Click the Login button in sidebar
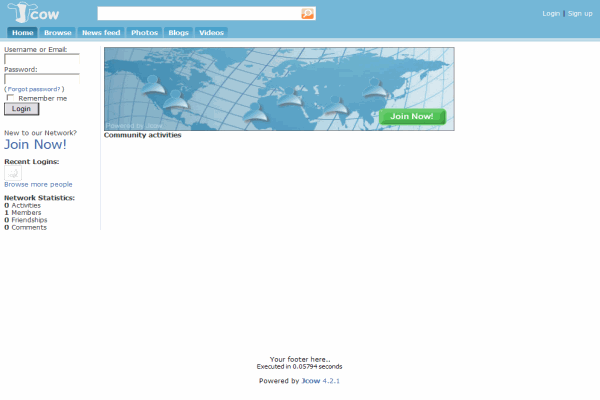 pyautogui.click(x=21, y=109)
